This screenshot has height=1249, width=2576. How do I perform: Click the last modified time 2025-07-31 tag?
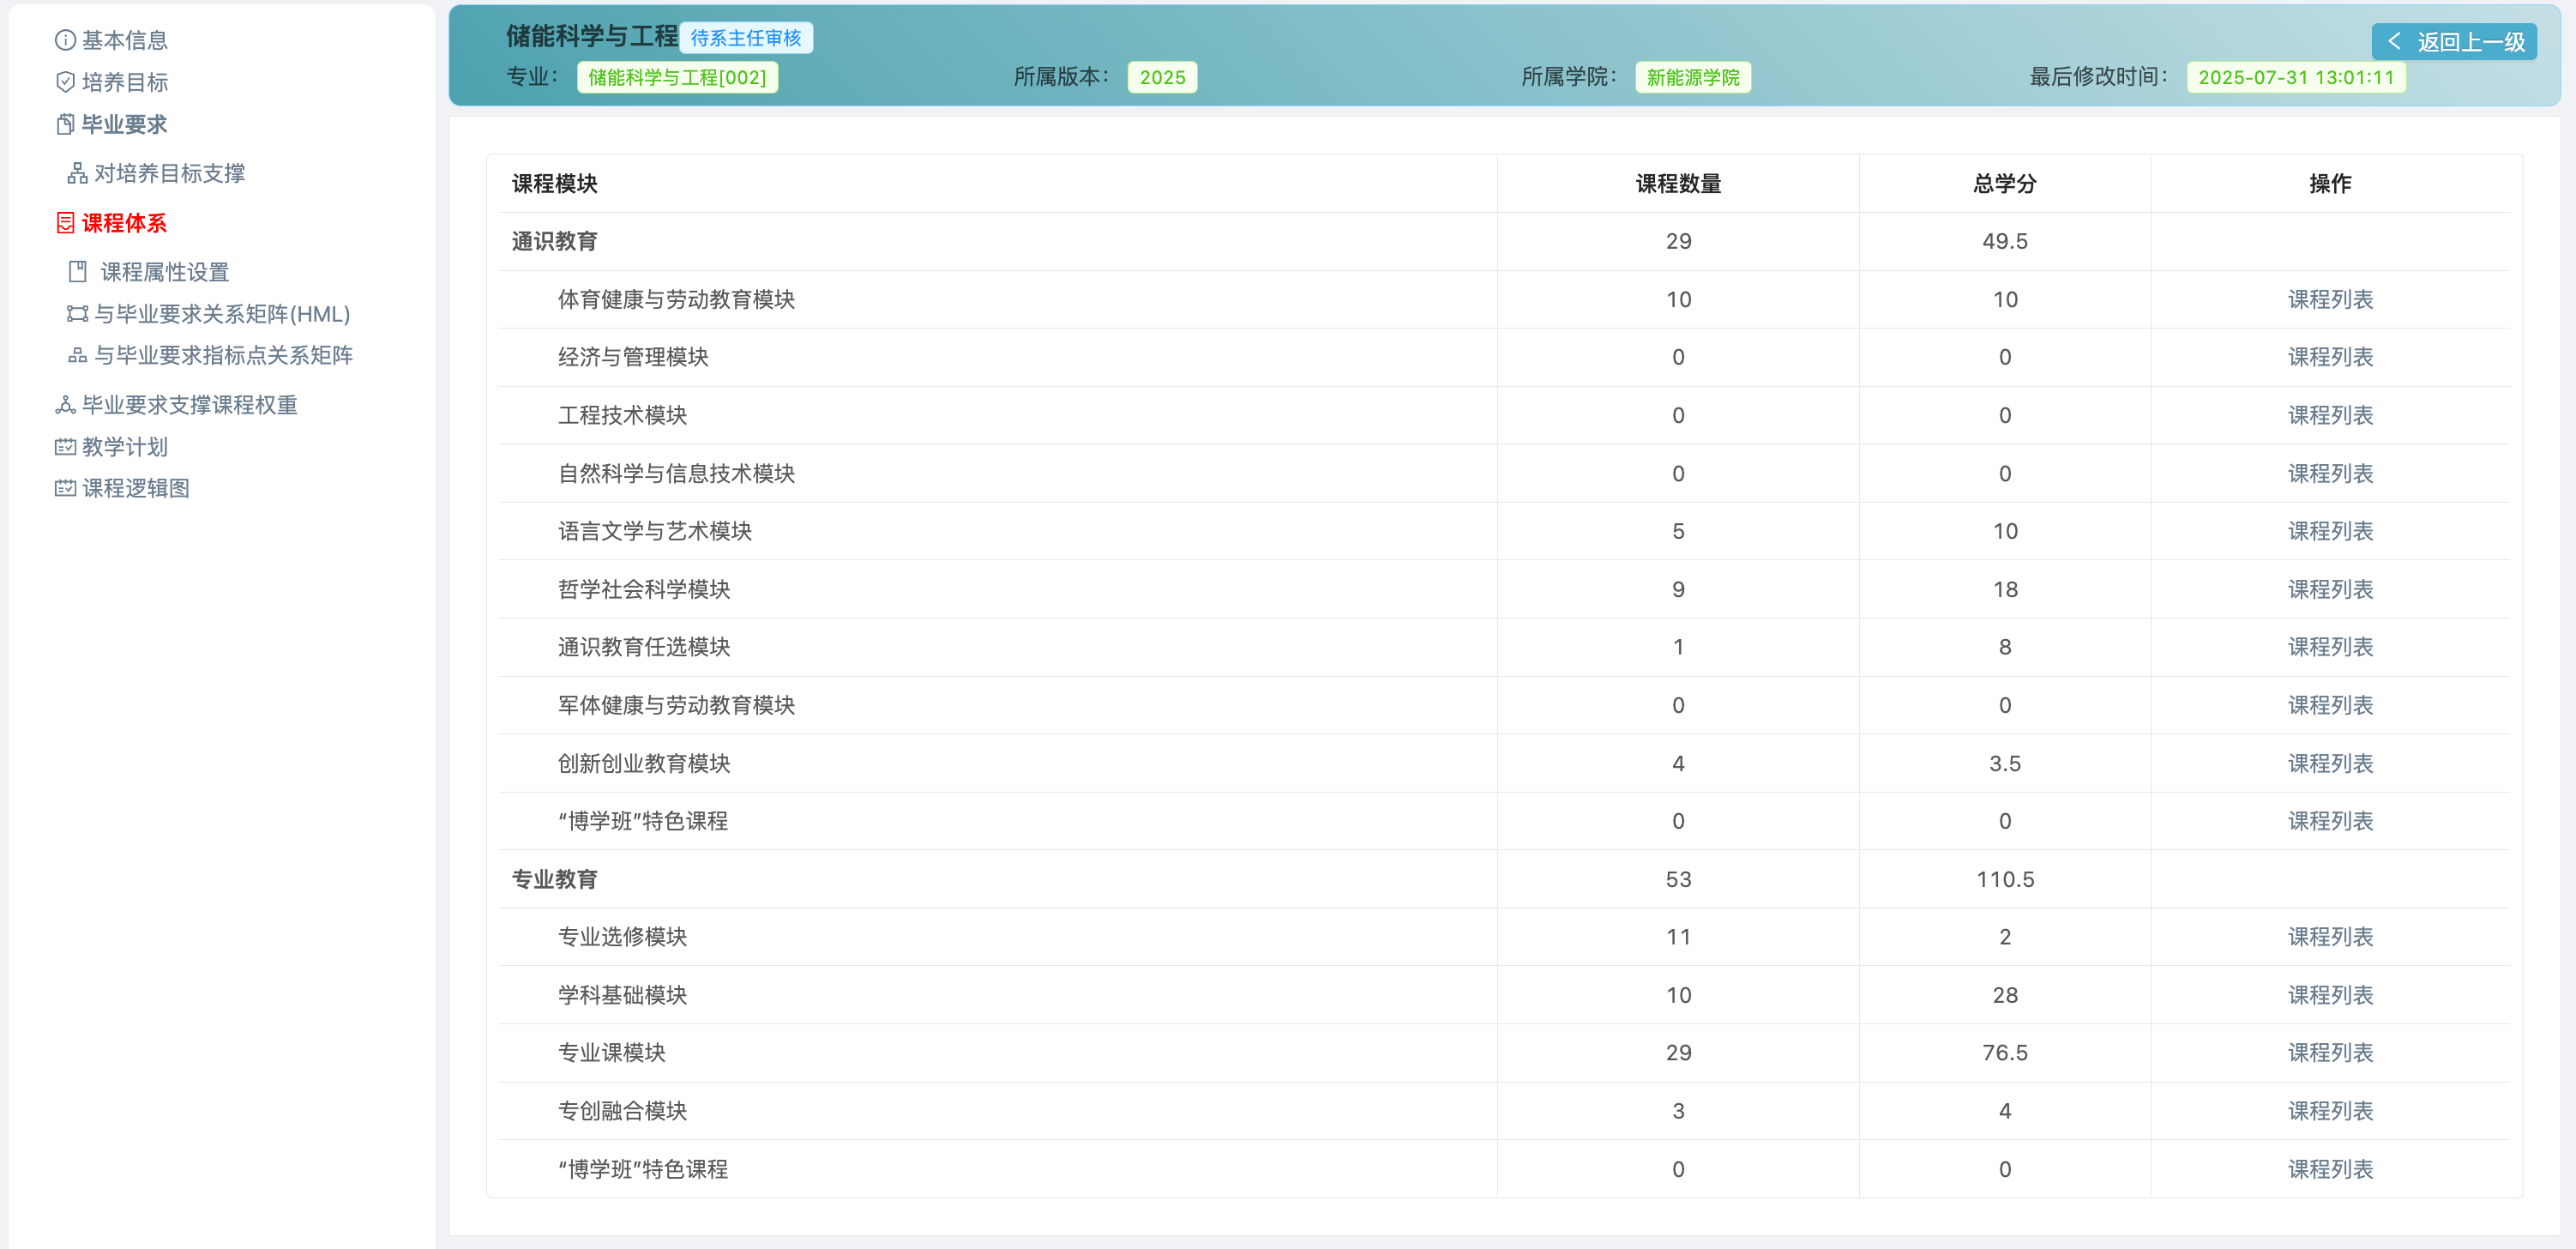(x=2296, y=77)
